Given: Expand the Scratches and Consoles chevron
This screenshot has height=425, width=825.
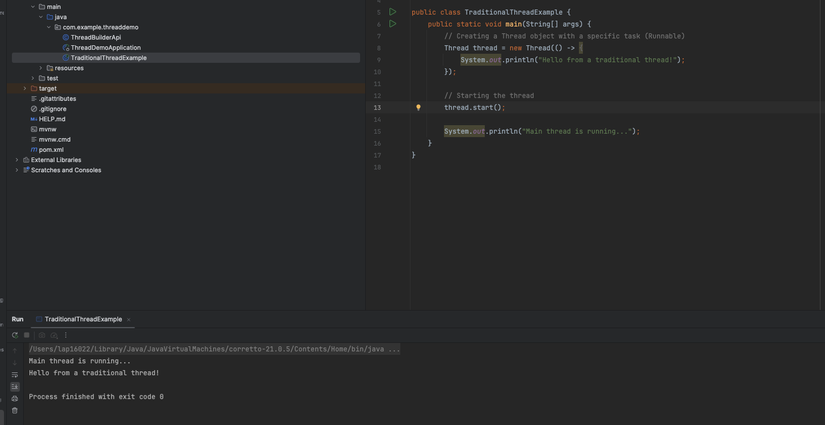Looking at the screenshot, I should 17,170.
